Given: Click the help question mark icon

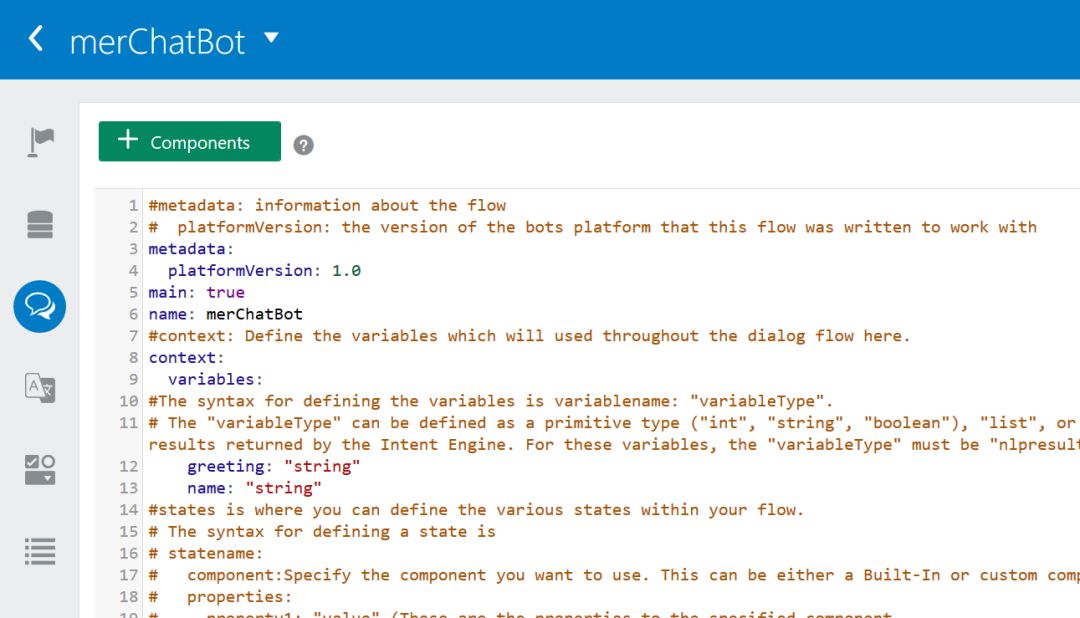Looking at the screenshot, I should [x=303, y=145].
